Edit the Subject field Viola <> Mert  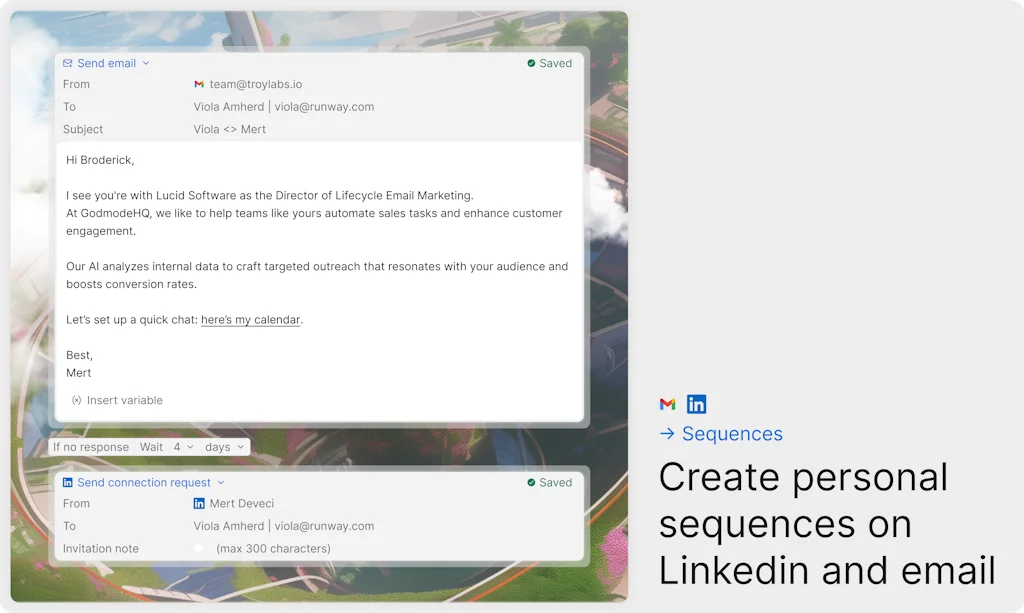coord(229,129)
